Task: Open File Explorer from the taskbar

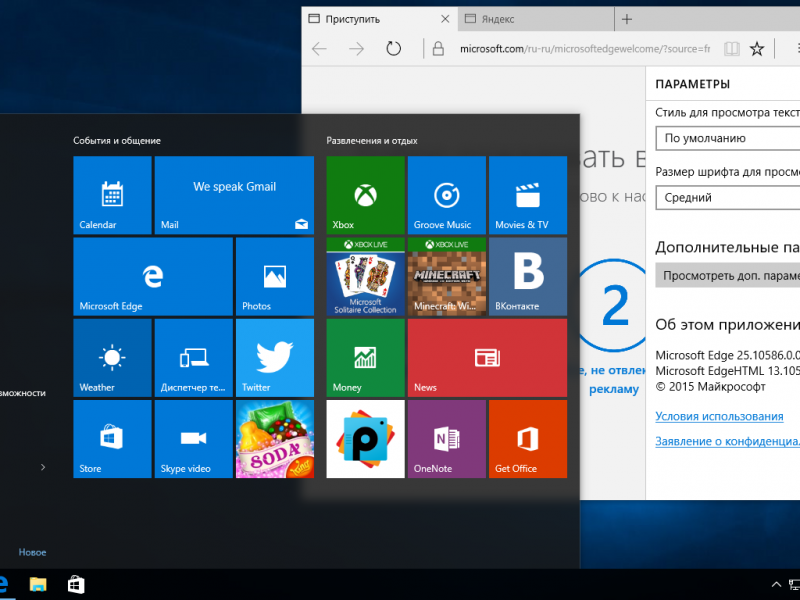Action: 38,585
